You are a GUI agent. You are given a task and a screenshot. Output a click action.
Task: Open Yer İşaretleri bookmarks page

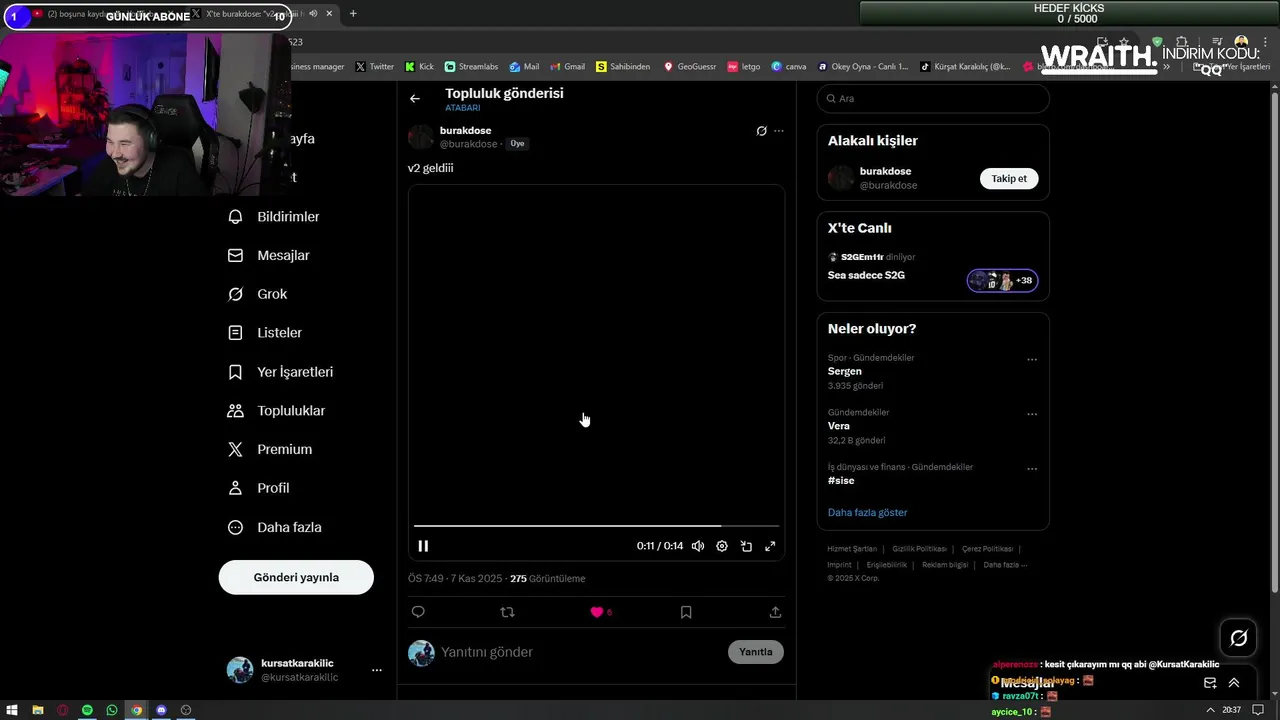coord(282,372)
